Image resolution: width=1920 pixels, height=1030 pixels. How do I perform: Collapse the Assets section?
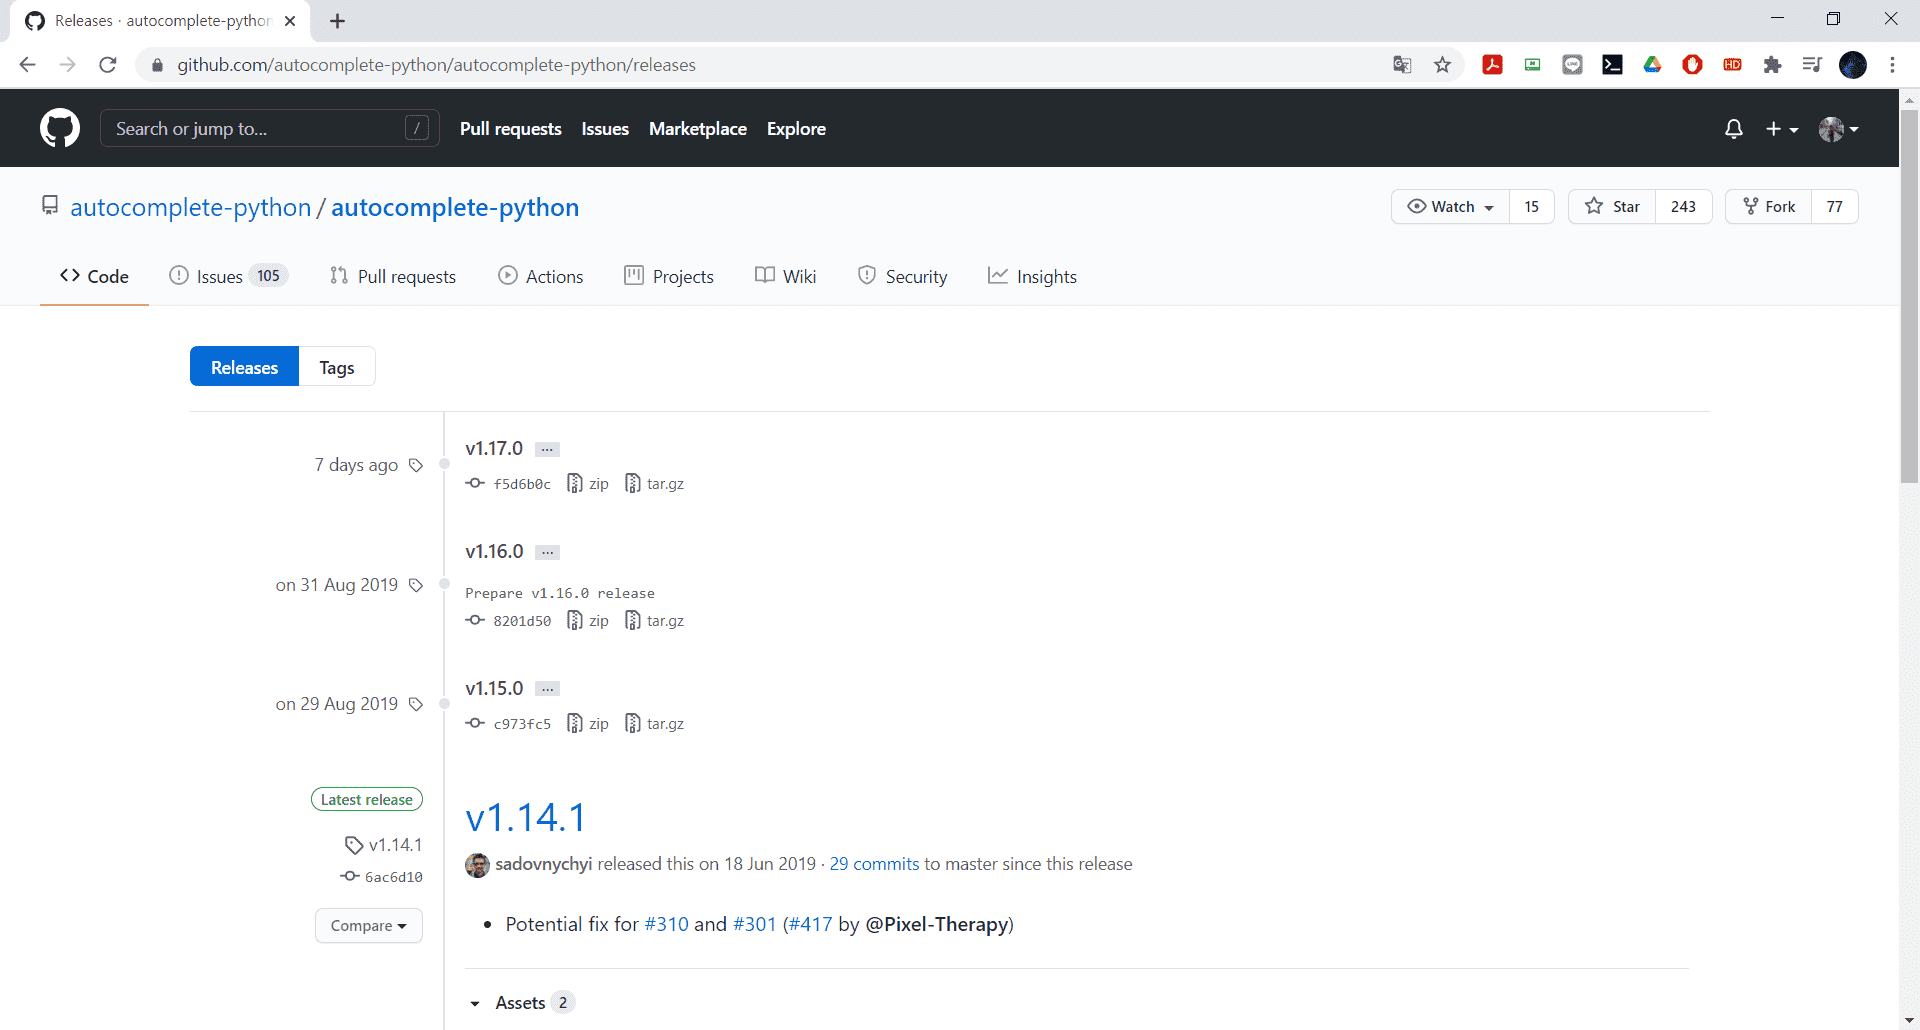[520, 1002]
